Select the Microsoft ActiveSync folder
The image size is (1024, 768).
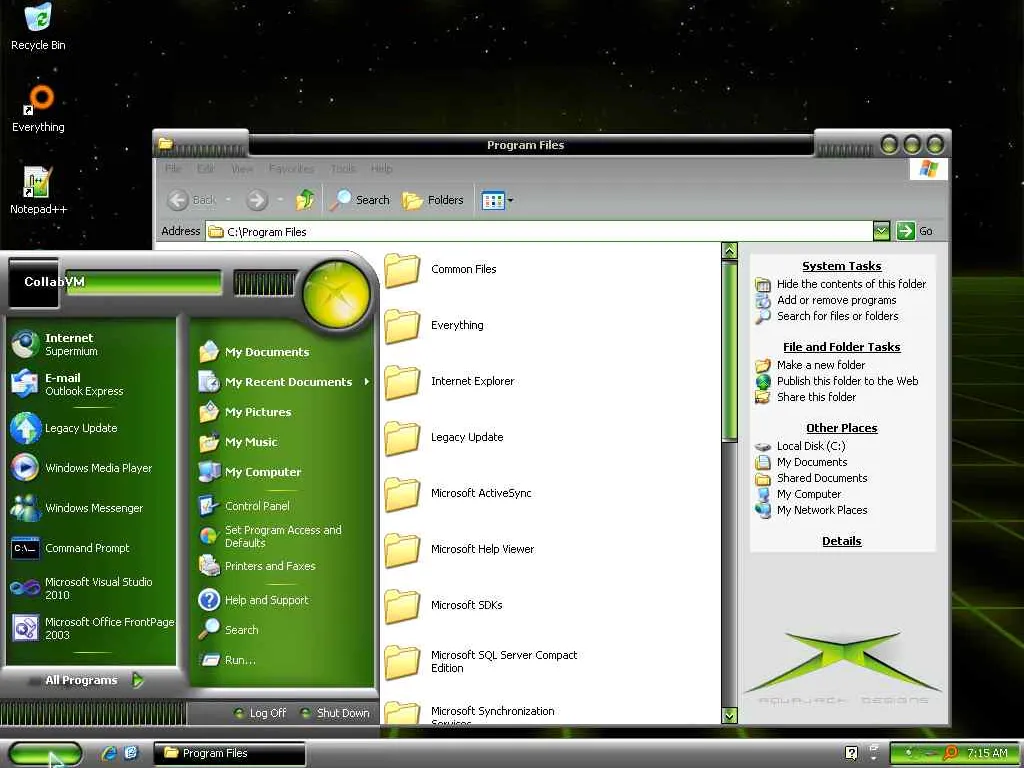(458, 494)
